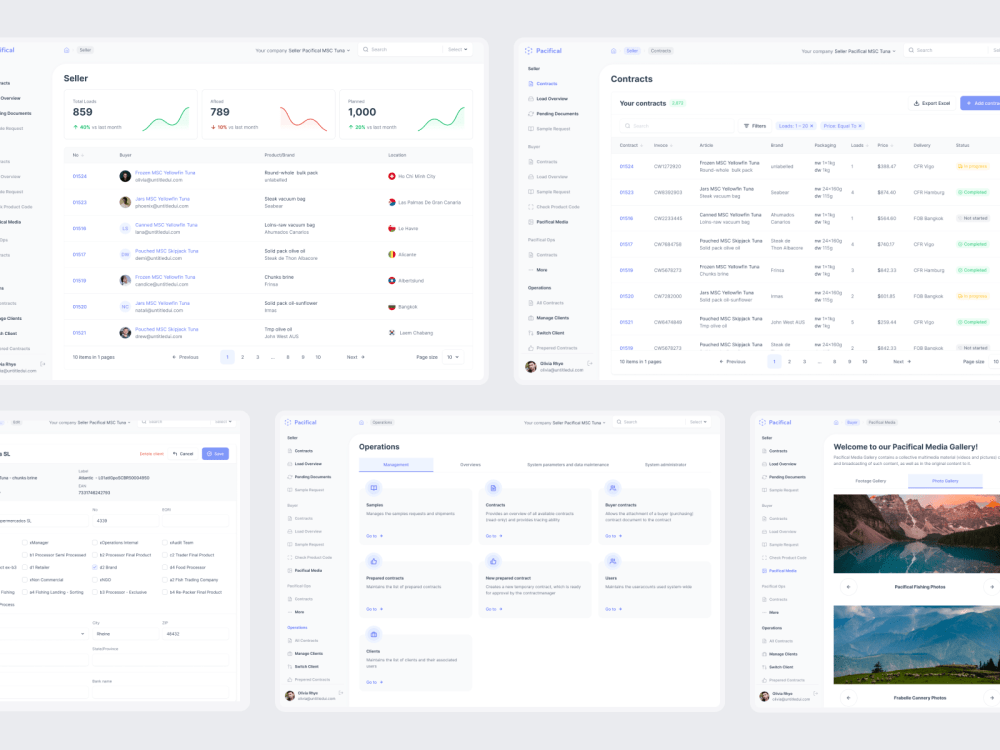The height and width of the screenshot is (750, 1000).
Task: Open Filters button in Contracts screen
Action: [754, 126]
